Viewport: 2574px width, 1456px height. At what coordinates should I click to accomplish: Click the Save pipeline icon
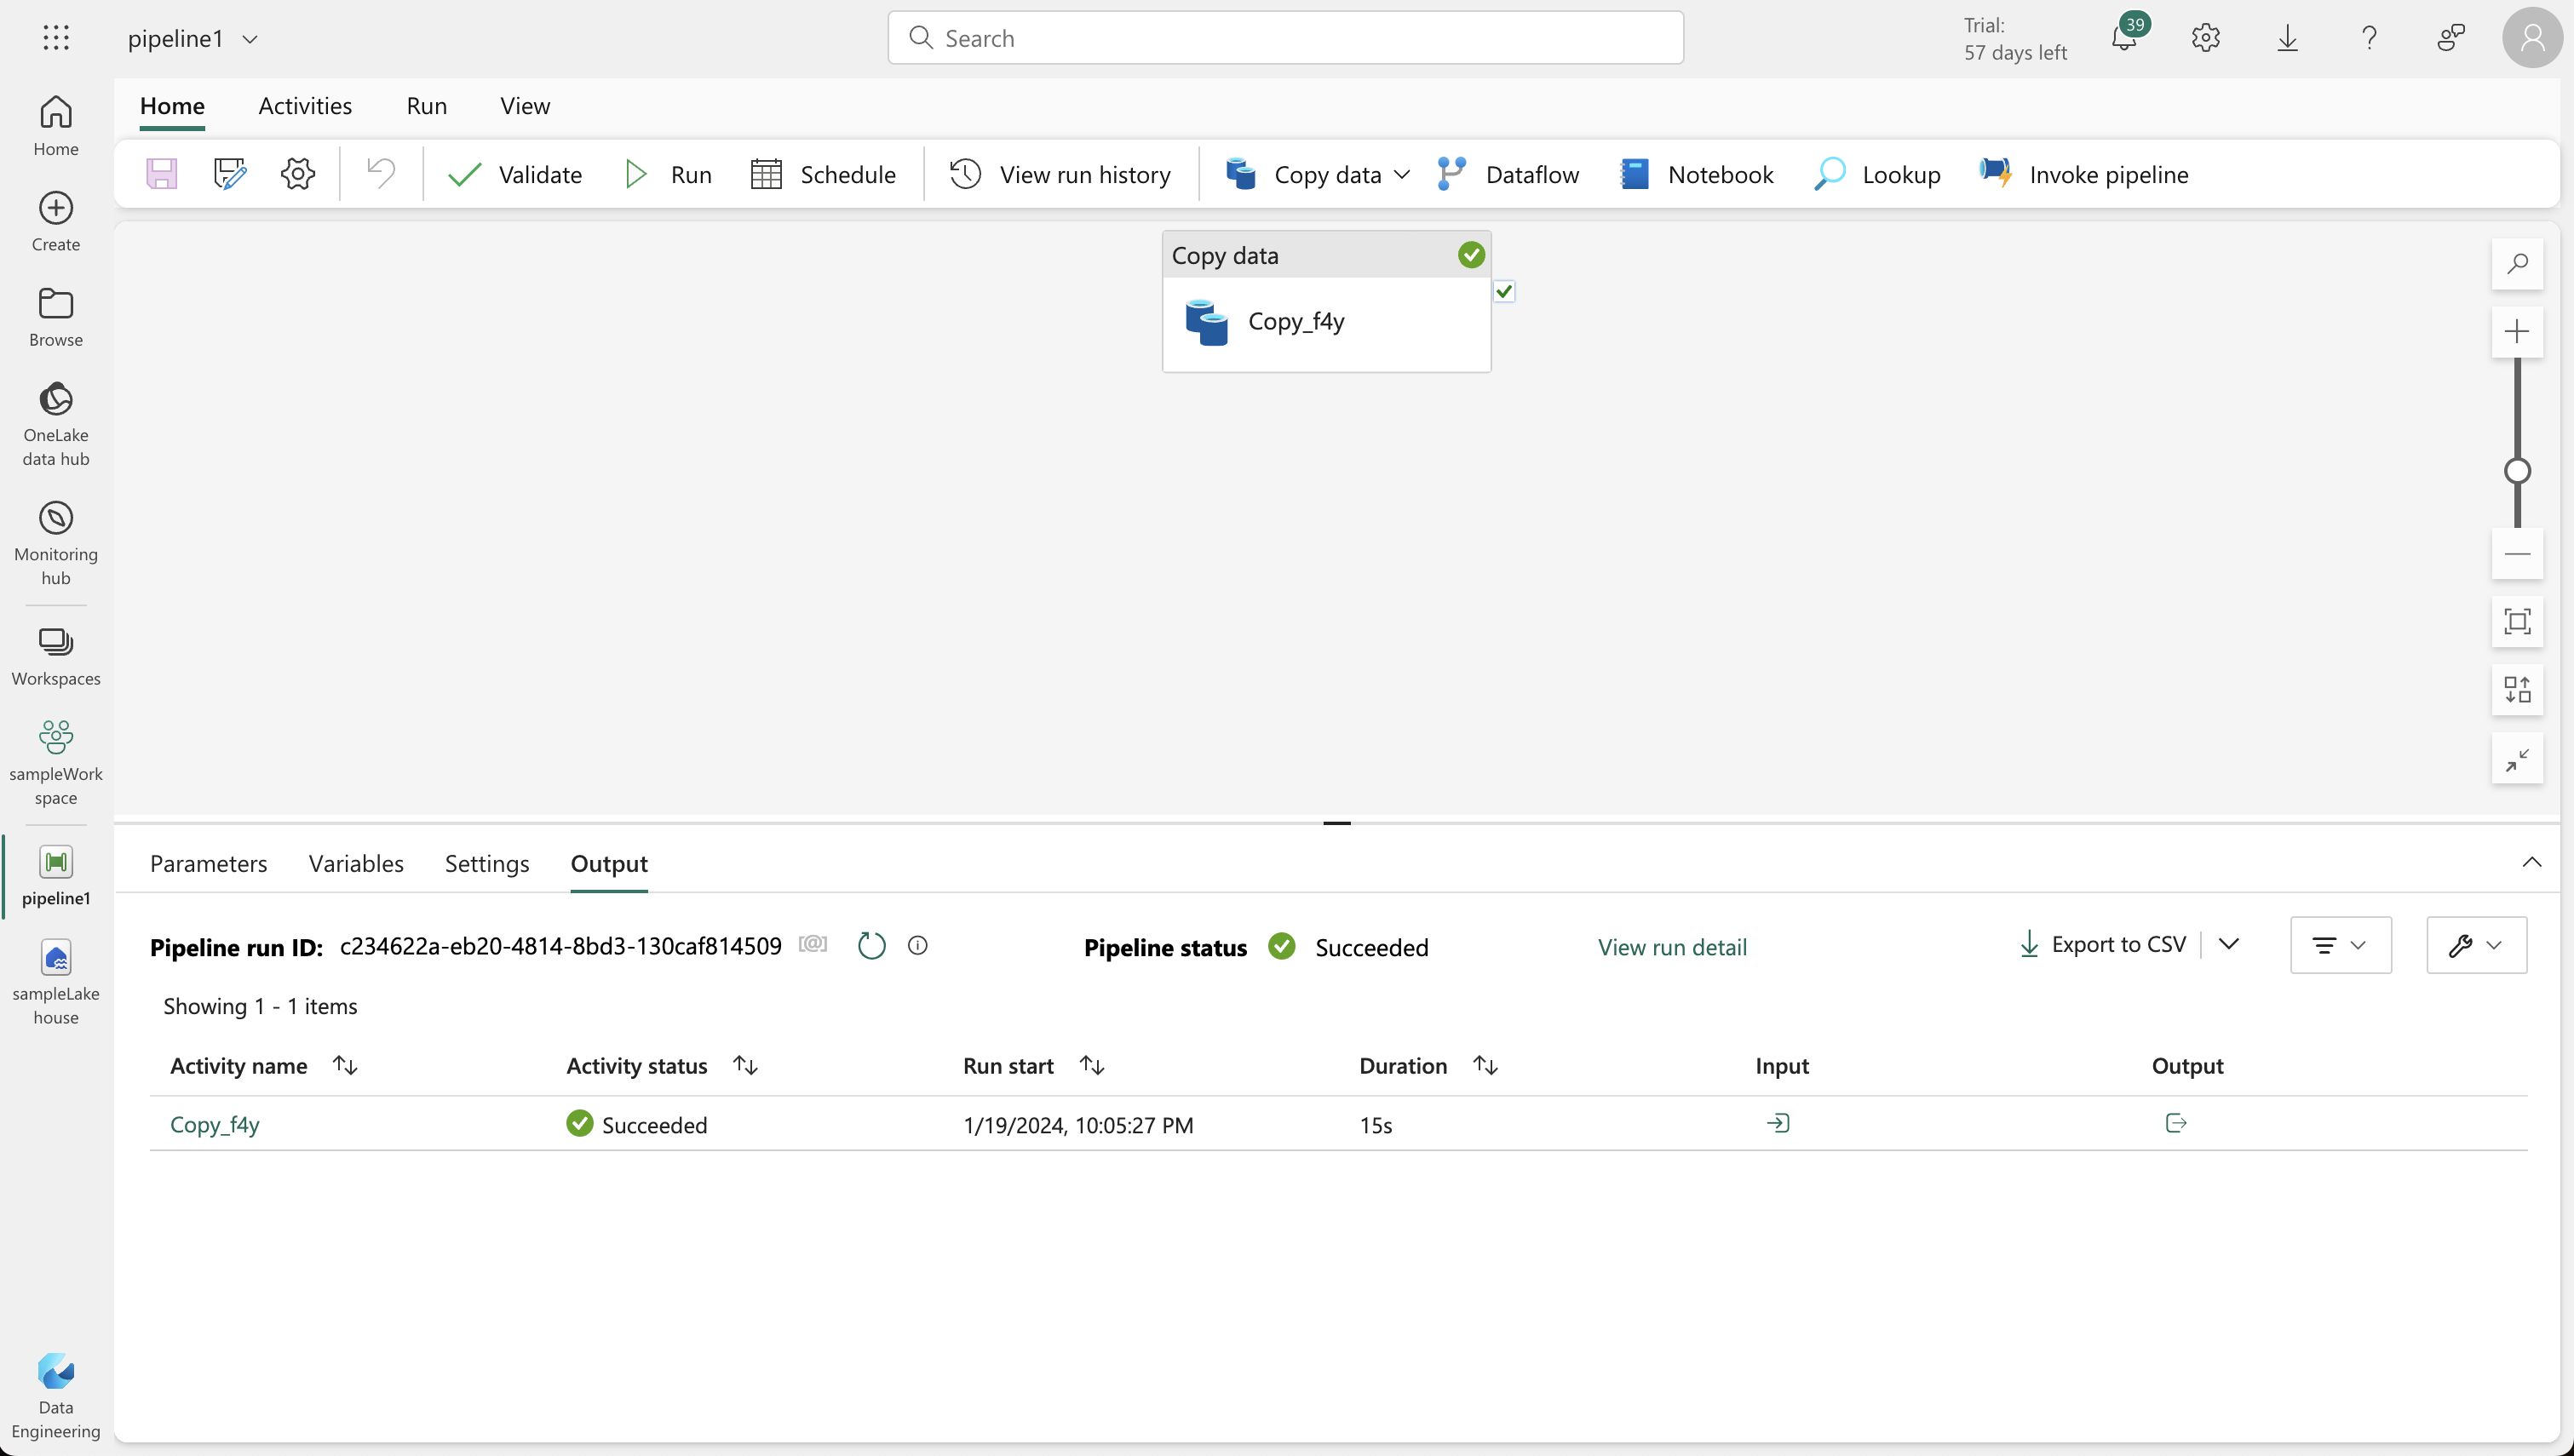[162, 174]
